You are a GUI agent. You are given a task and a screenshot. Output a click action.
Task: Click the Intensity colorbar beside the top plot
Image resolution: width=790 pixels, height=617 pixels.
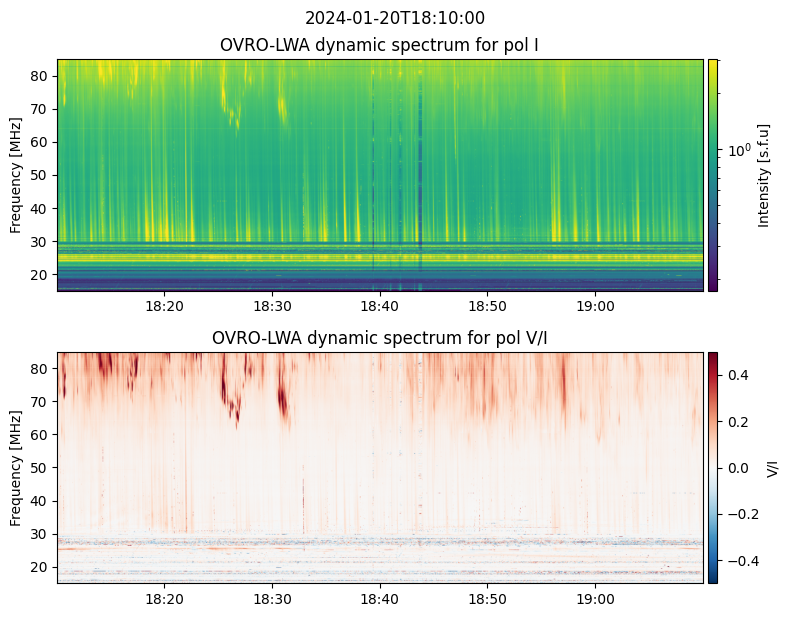pyautogui.click(x=713, y=175)
